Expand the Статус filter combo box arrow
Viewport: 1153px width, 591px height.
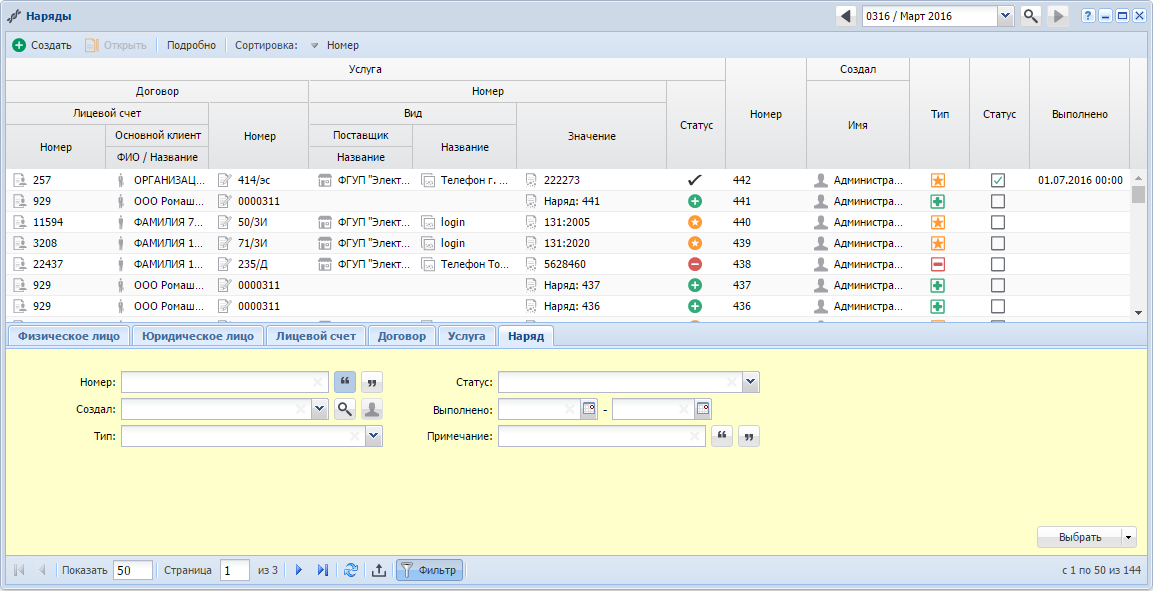[751, 382]
